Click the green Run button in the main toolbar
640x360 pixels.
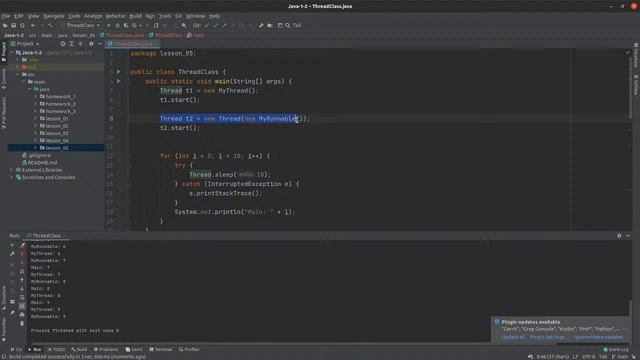click(x=109, y=25)
